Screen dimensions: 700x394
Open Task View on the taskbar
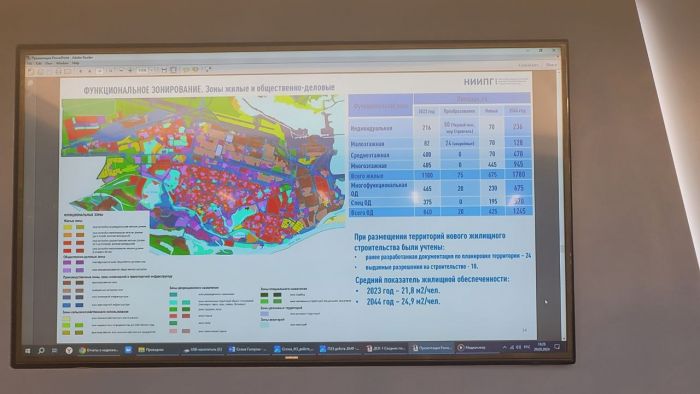pyautogui.click(x=54, y=350)
